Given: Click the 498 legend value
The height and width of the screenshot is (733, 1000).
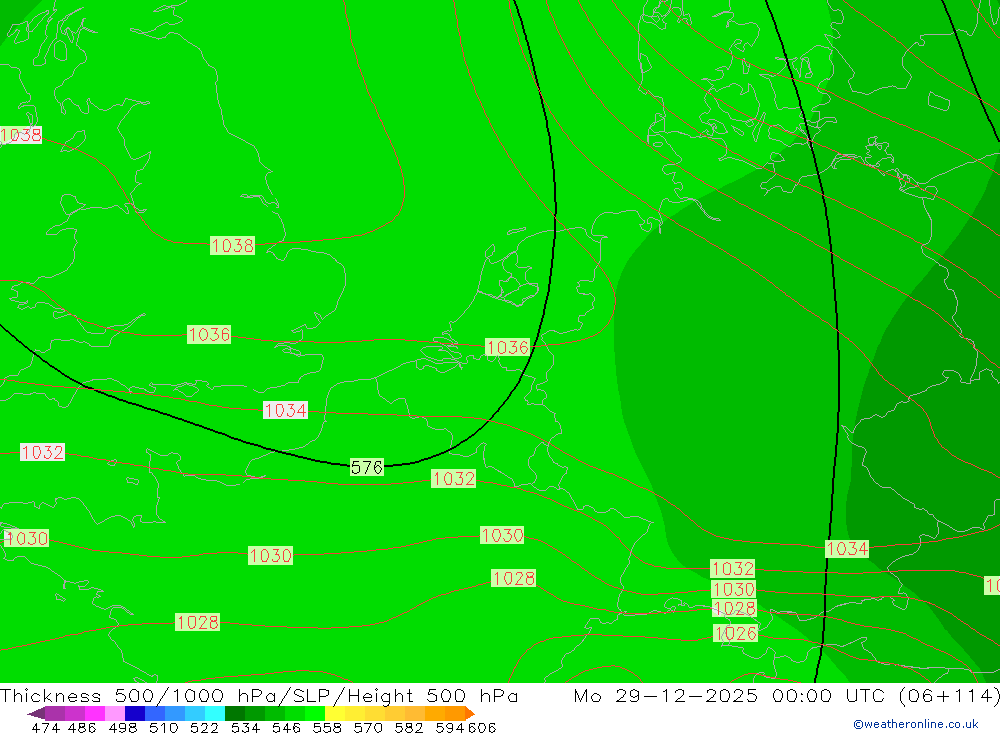Looking at the screenshot, I should [123, 728].
